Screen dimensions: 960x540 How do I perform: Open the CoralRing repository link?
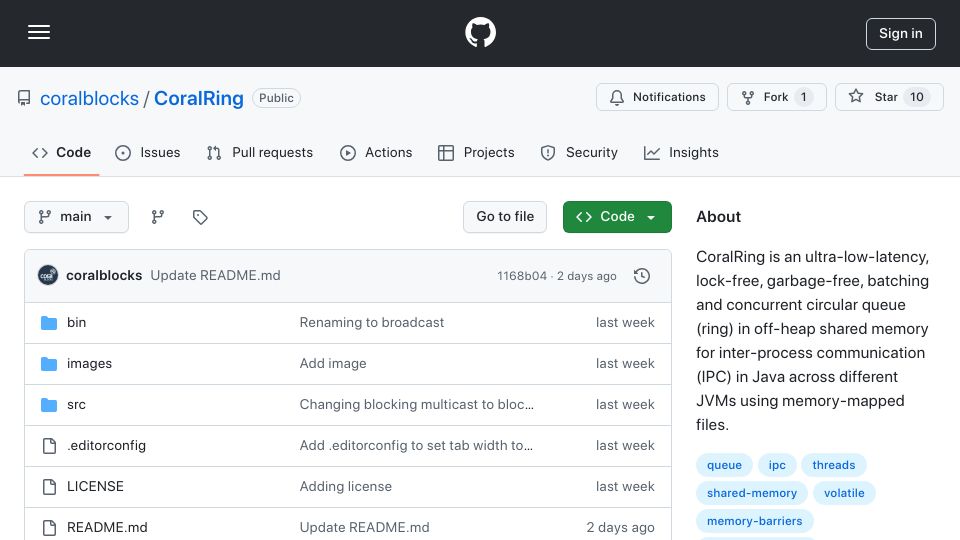[x=198, y=98]
